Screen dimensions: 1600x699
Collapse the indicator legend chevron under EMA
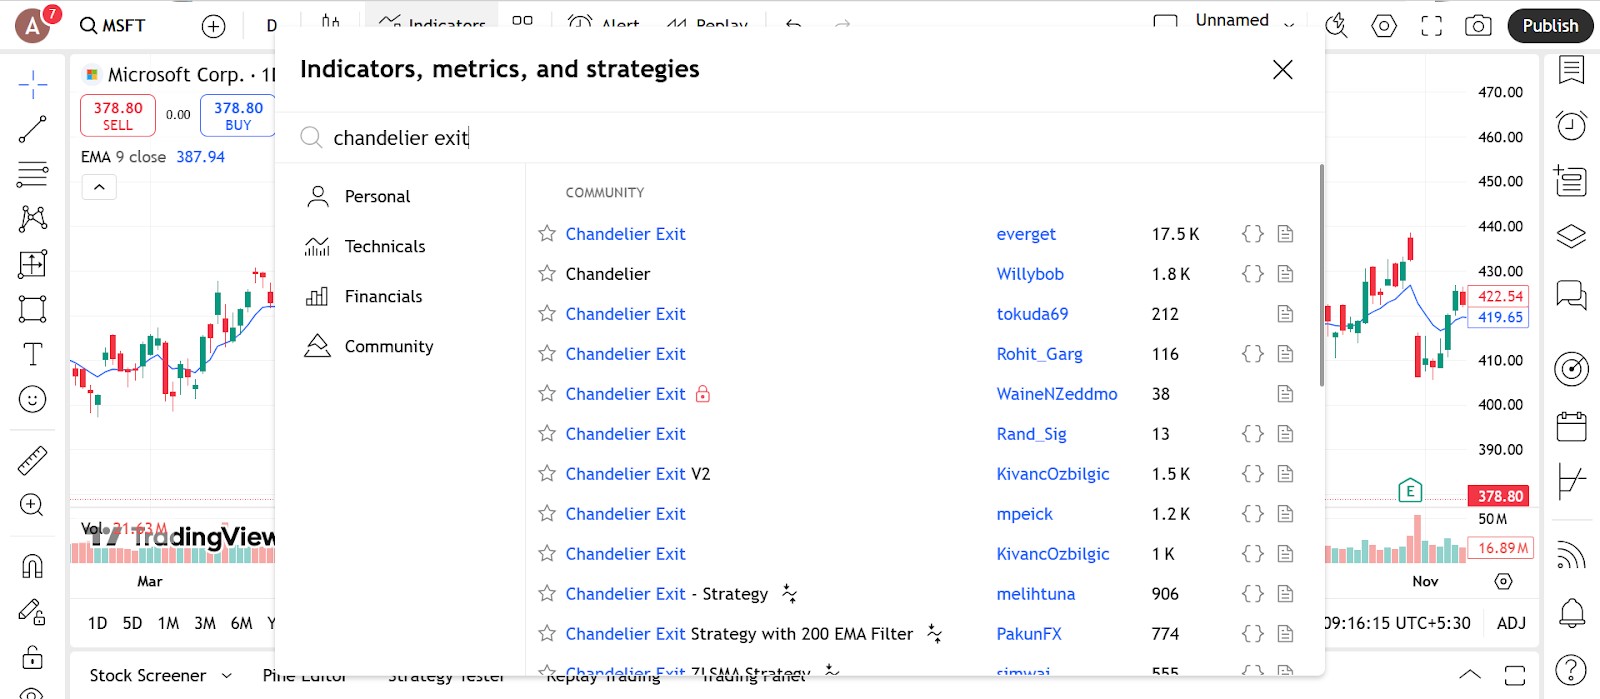coord(99,187)
